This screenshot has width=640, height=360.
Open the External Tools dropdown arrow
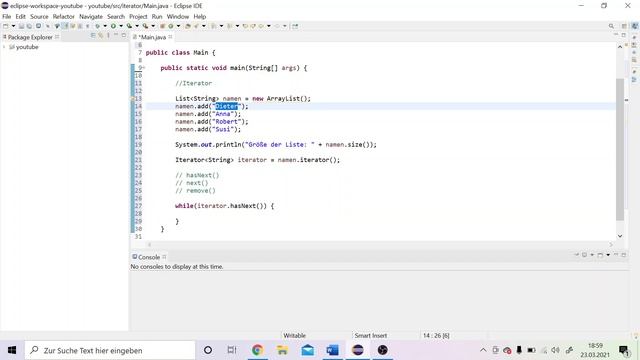click(x=153, y=26)
